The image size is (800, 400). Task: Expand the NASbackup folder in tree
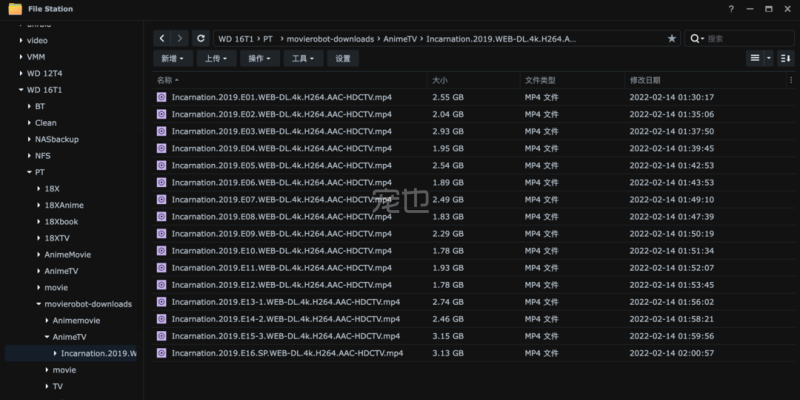27,139
